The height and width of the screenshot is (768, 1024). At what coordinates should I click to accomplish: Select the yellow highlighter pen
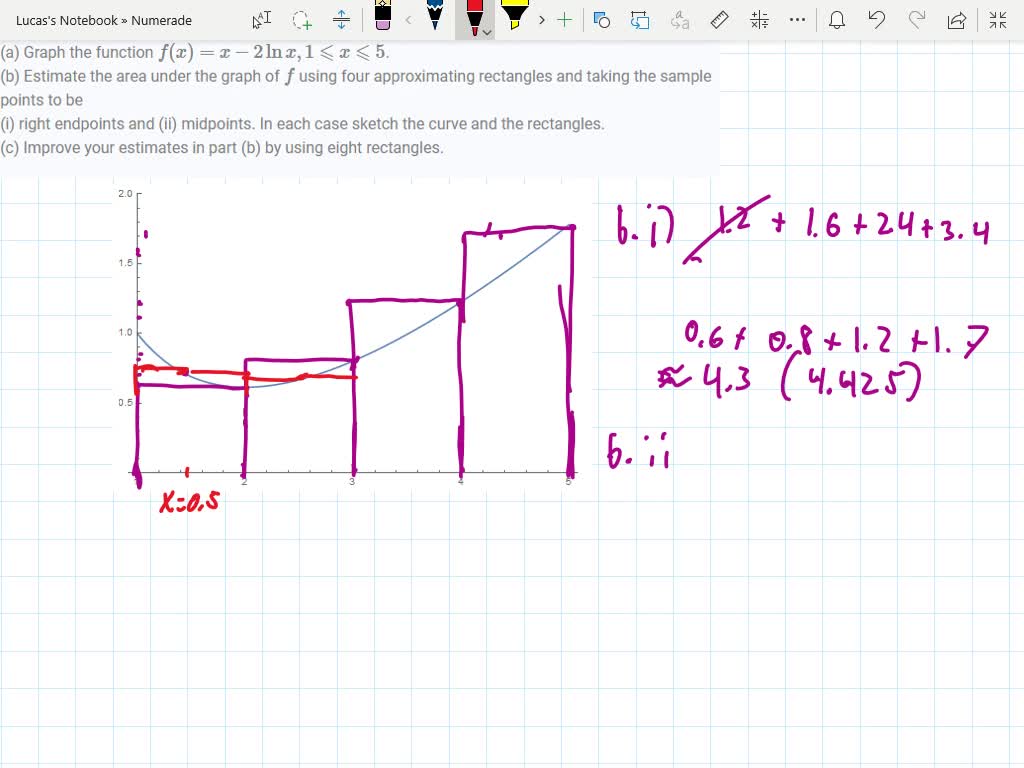(x=516, y=18)
